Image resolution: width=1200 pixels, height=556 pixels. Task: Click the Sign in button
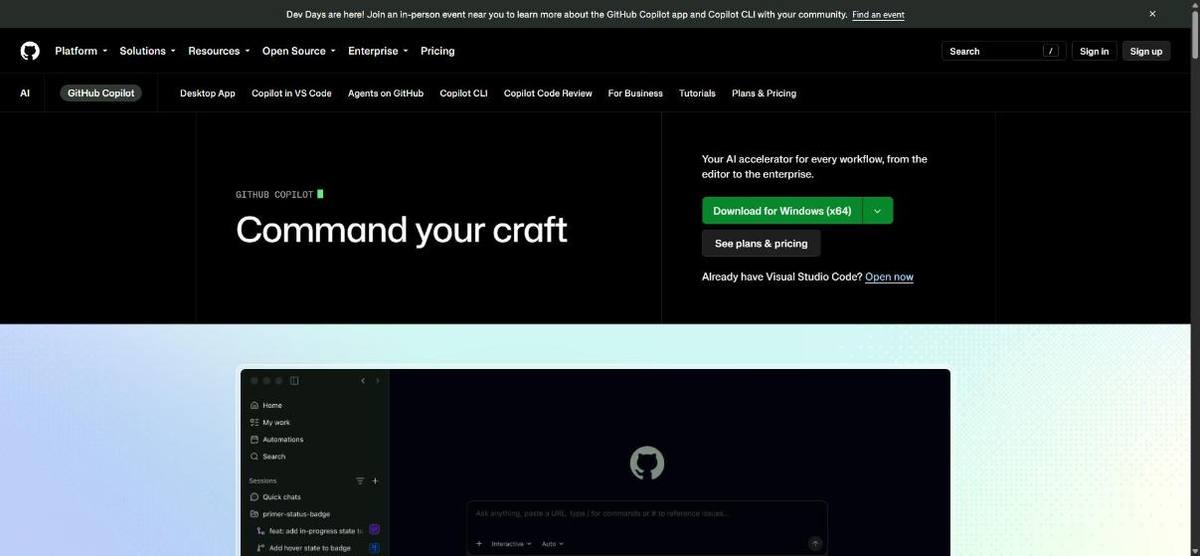click(1094, 51)
